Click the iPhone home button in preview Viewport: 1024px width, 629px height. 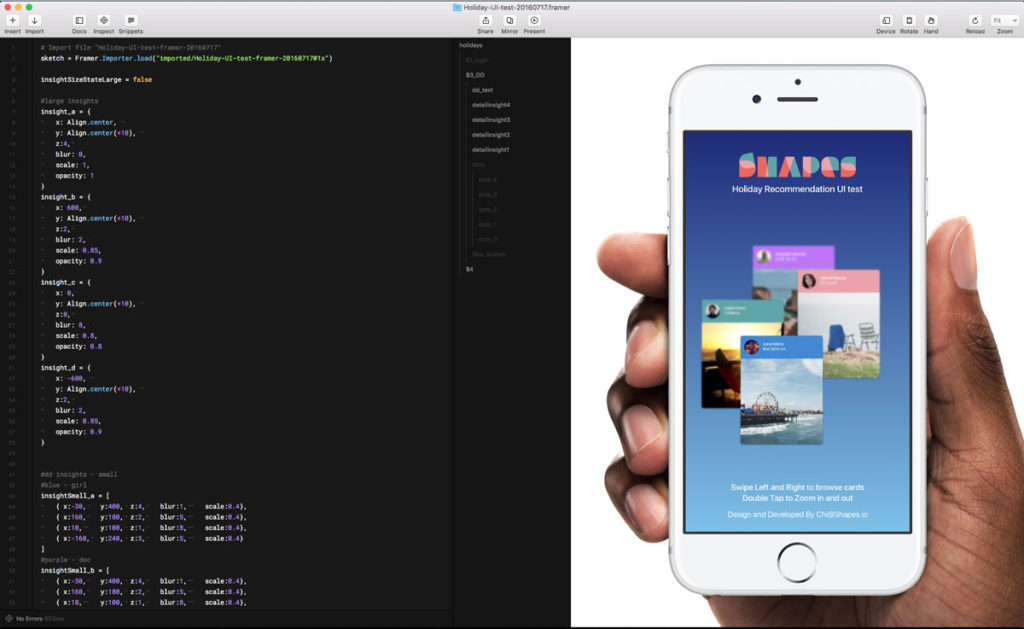pyautogui.click(x=797, y=559)
